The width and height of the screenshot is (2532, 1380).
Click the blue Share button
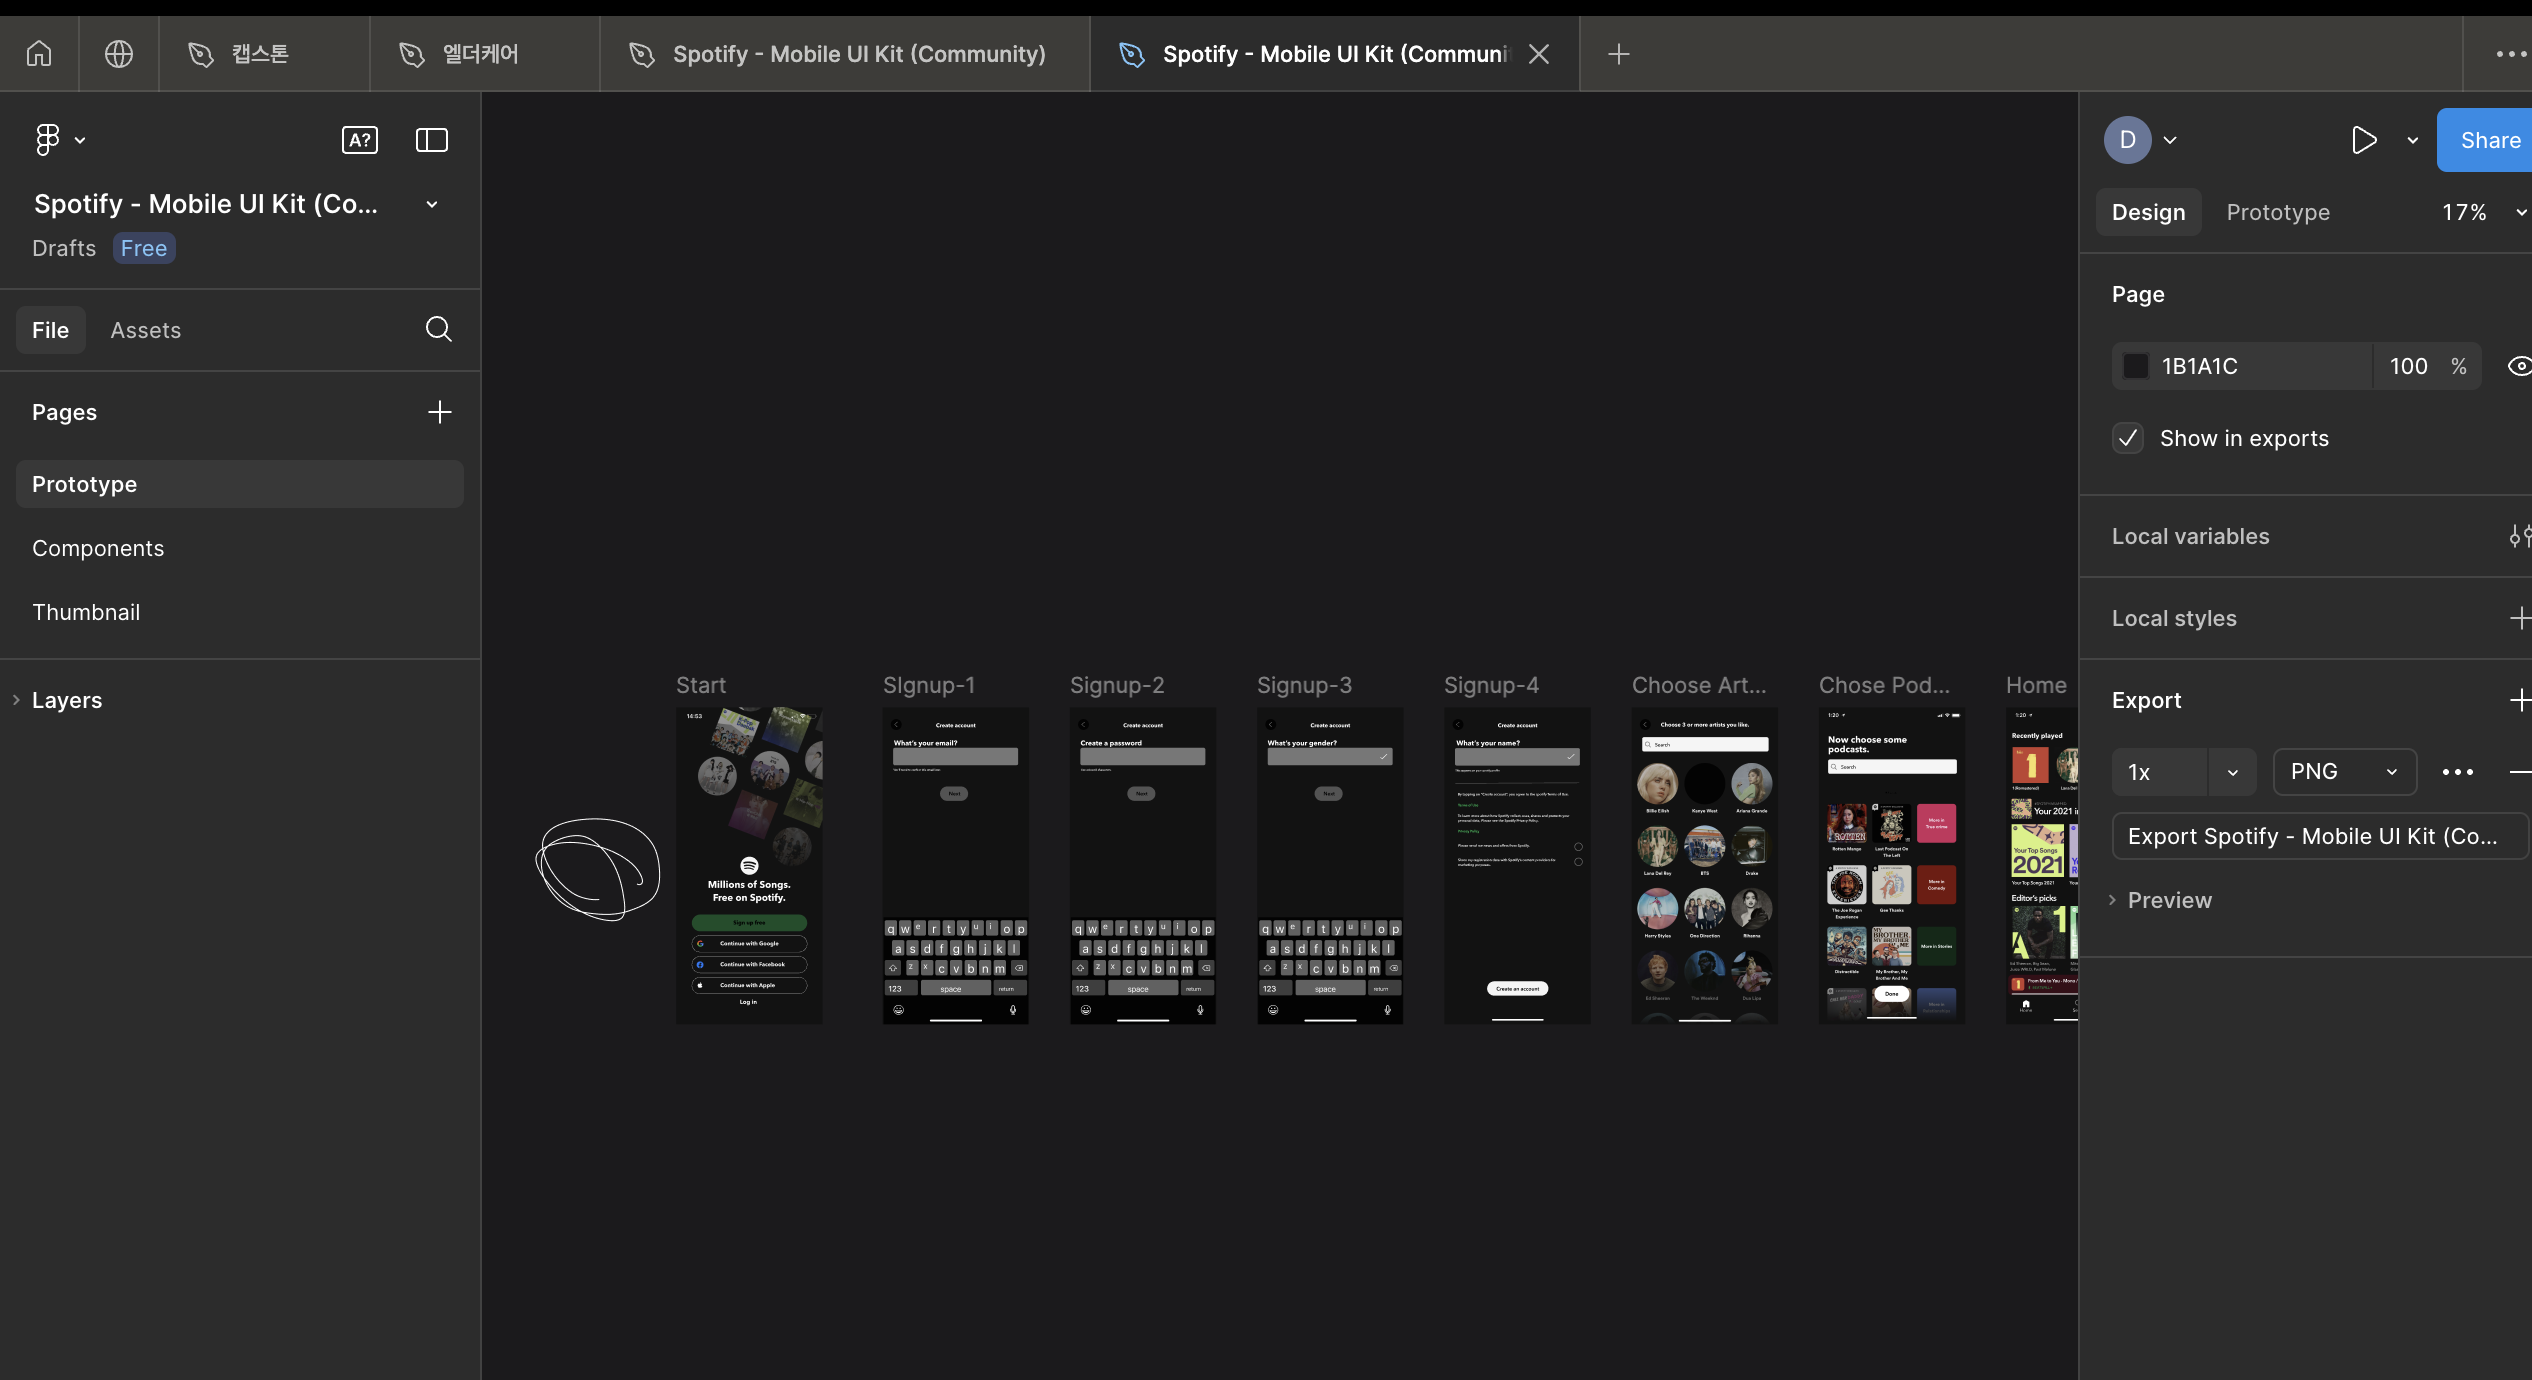[2488, 140]
